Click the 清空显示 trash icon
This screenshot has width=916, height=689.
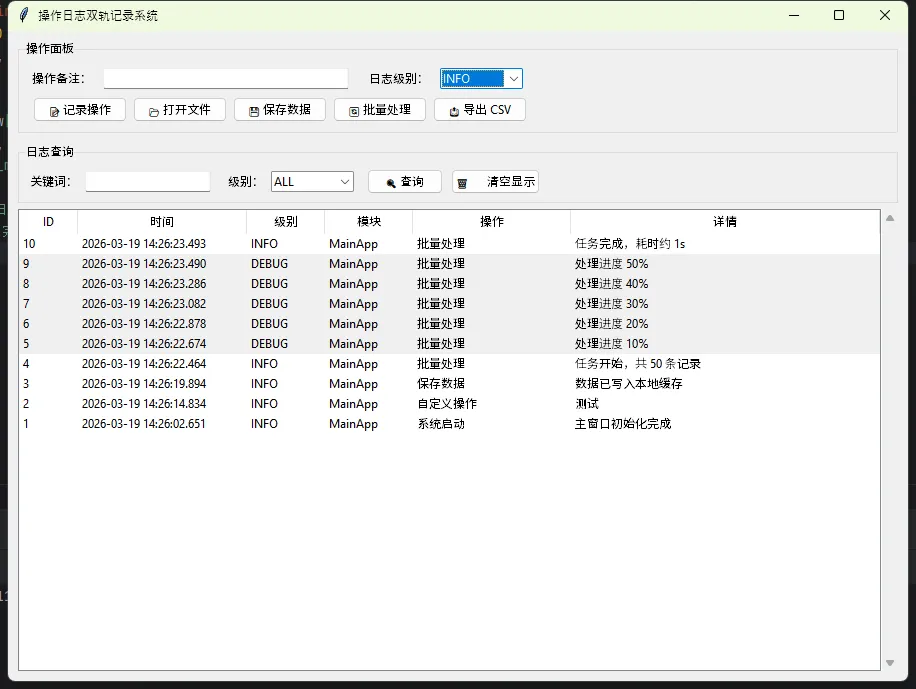(462, 183)
